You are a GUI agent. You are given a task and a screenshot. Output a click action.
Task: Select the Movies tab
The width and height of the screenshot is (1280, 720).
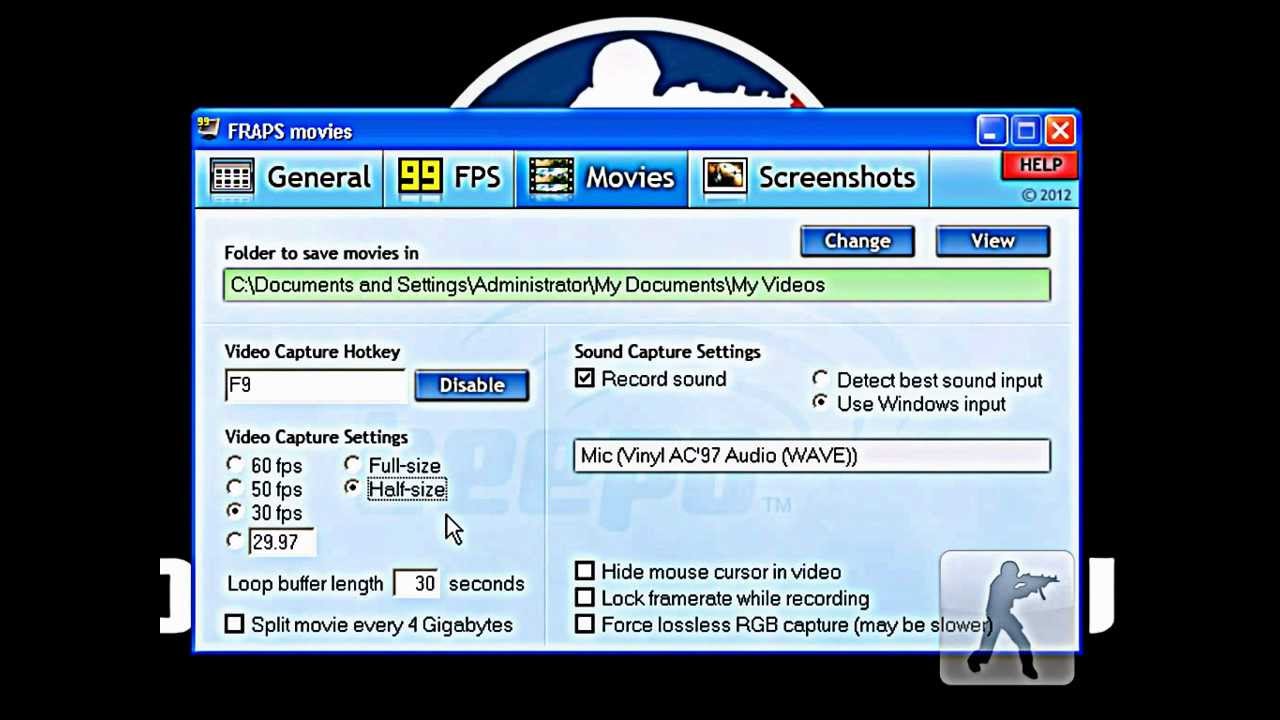point(601,178)
